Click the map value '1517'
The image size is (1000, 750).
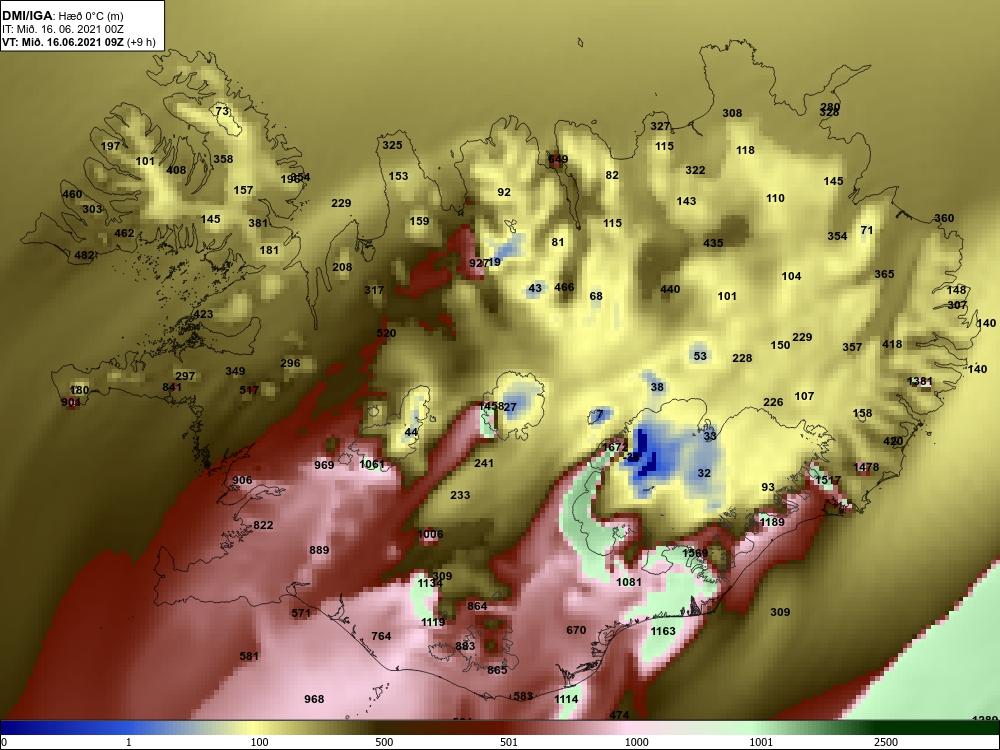(x=828, y=480)
